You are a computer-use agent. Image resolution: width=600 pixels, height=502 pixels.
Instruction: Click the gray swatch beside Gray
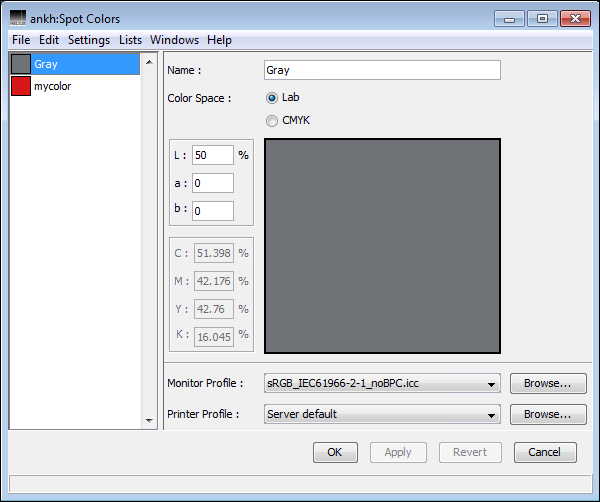[x=21, y=64]
